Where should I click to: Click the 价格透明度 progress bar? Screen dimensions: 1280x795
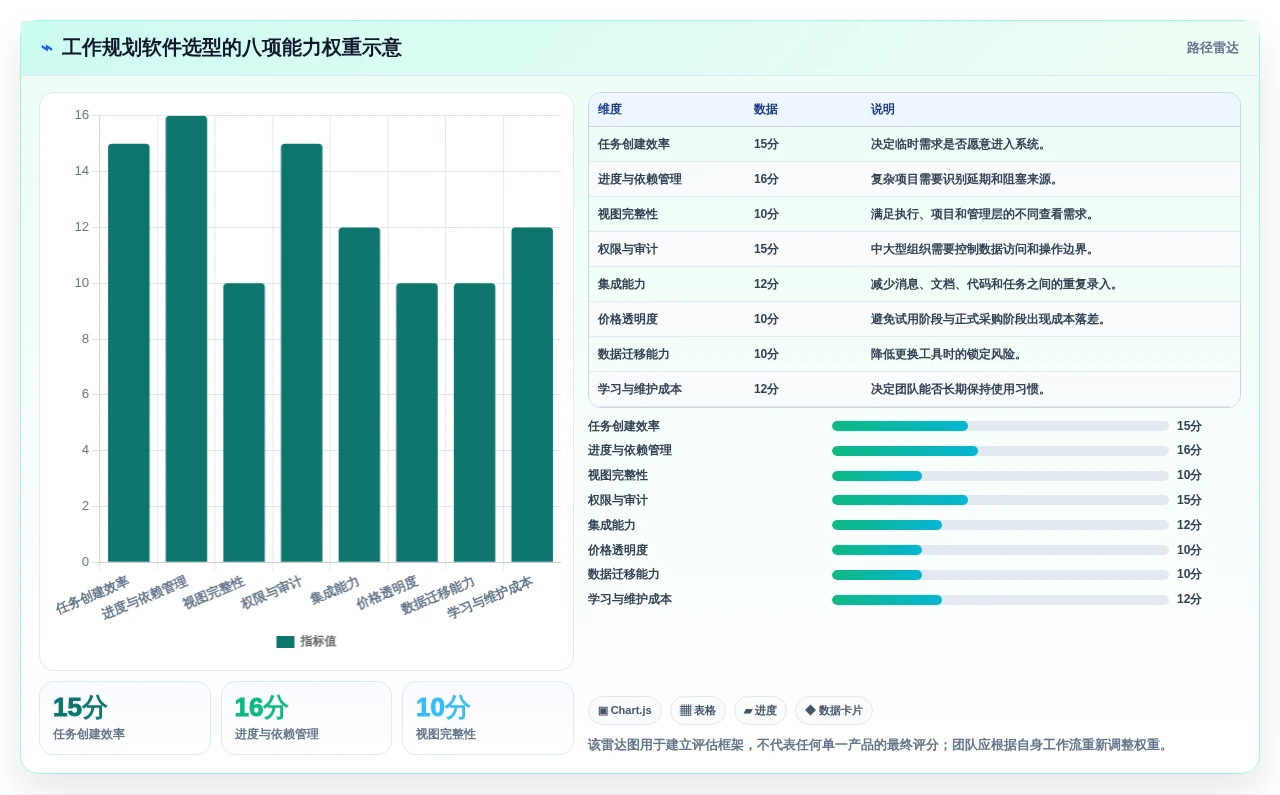[x=1000, y=550]
